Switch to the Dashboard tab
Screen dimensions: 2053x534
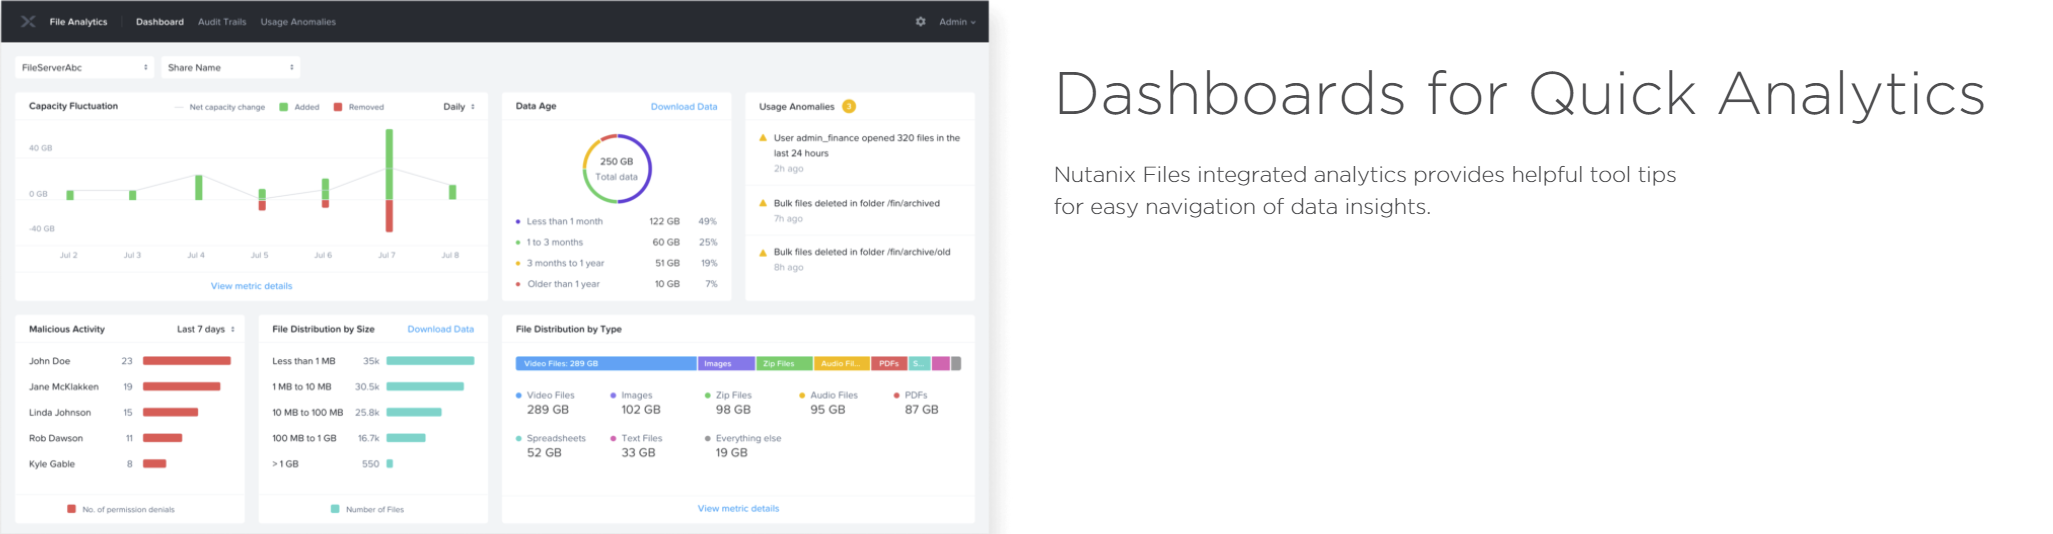(x=160, y=21)
